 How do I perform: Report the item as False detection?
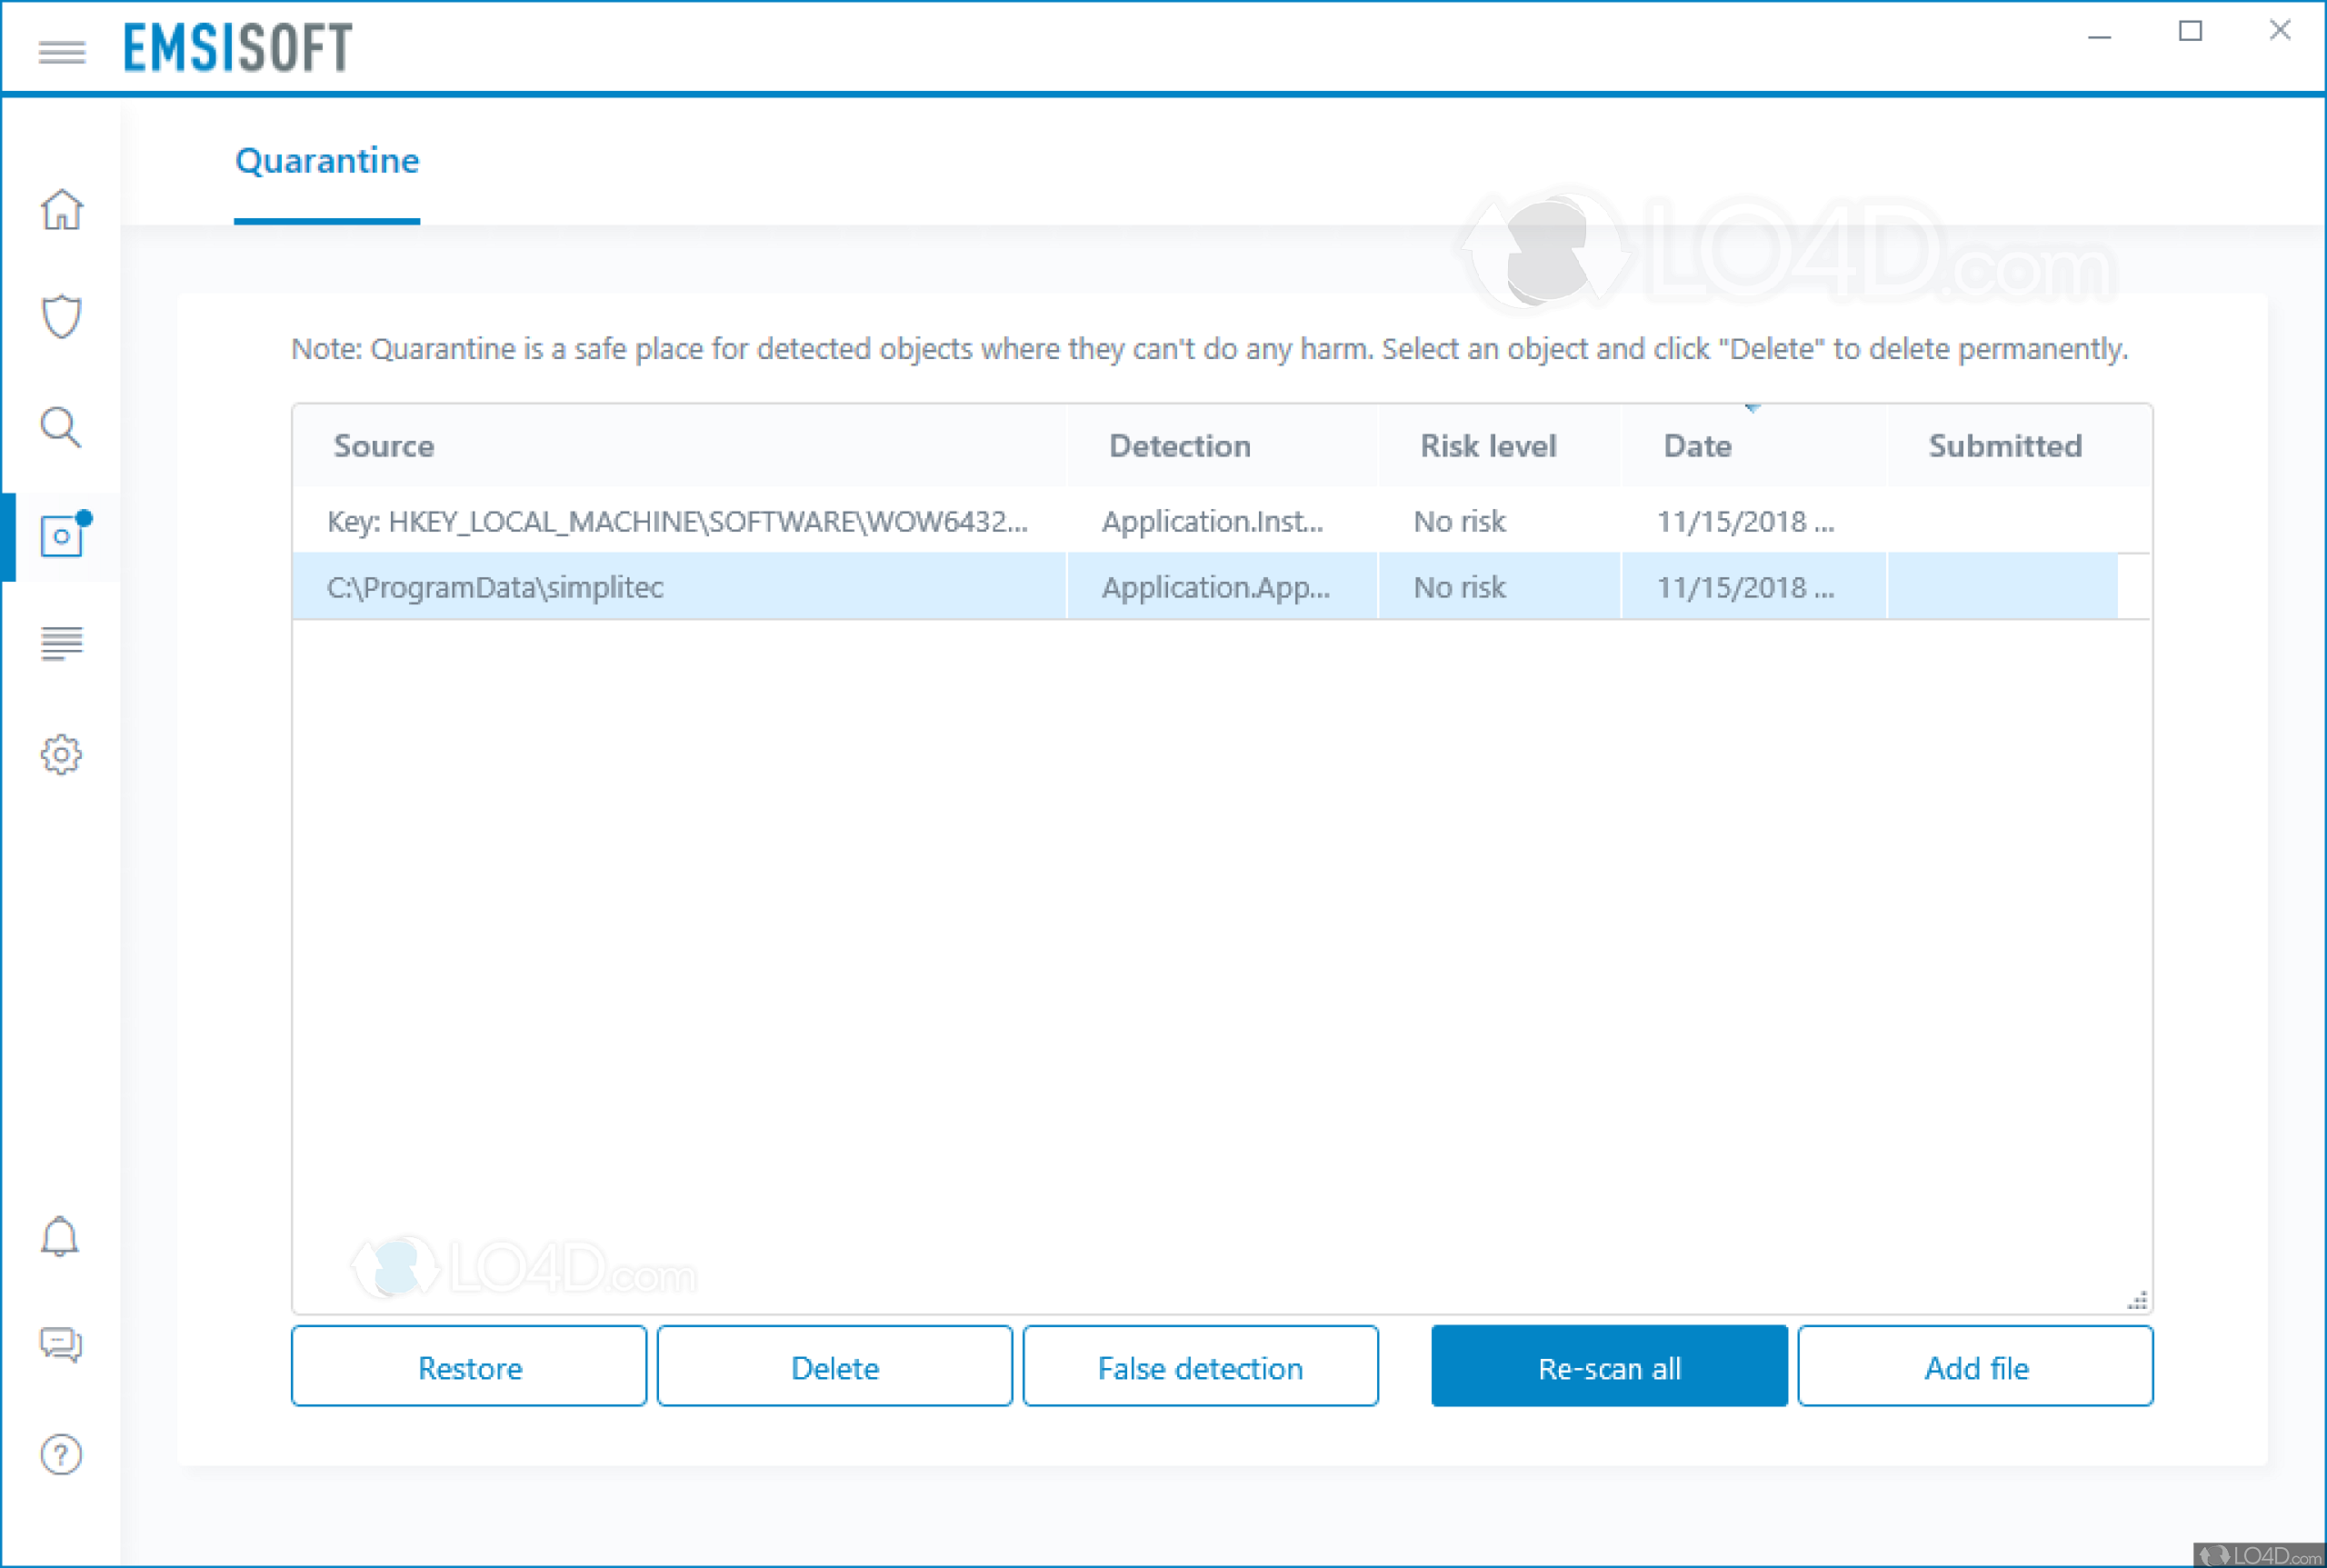(1200, 1367)
